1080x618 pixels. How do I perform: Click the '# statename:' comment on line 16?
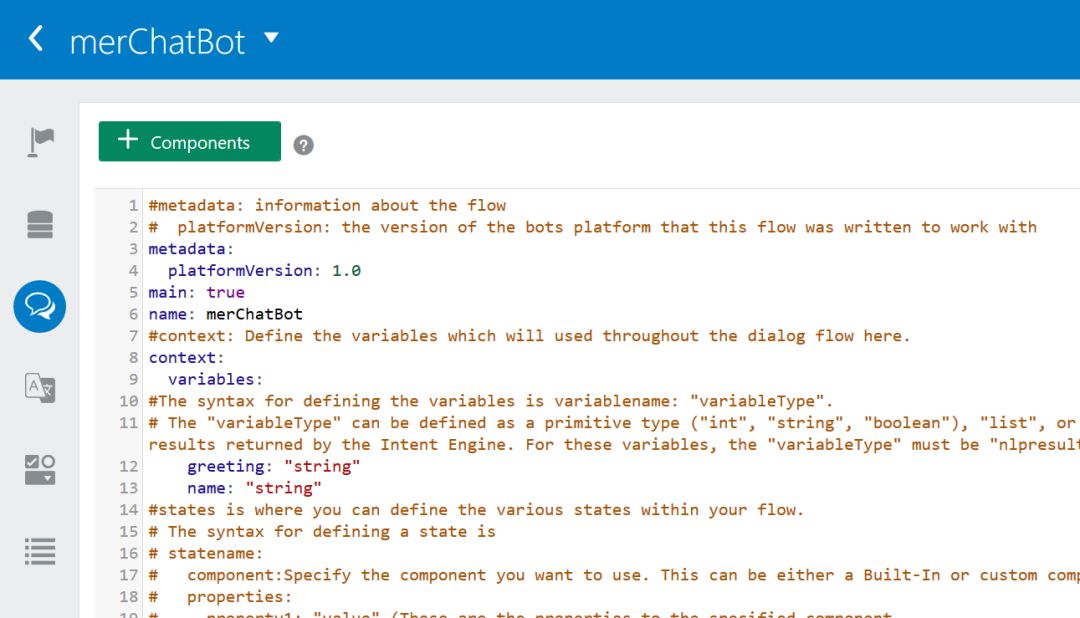tap(206, 553)
